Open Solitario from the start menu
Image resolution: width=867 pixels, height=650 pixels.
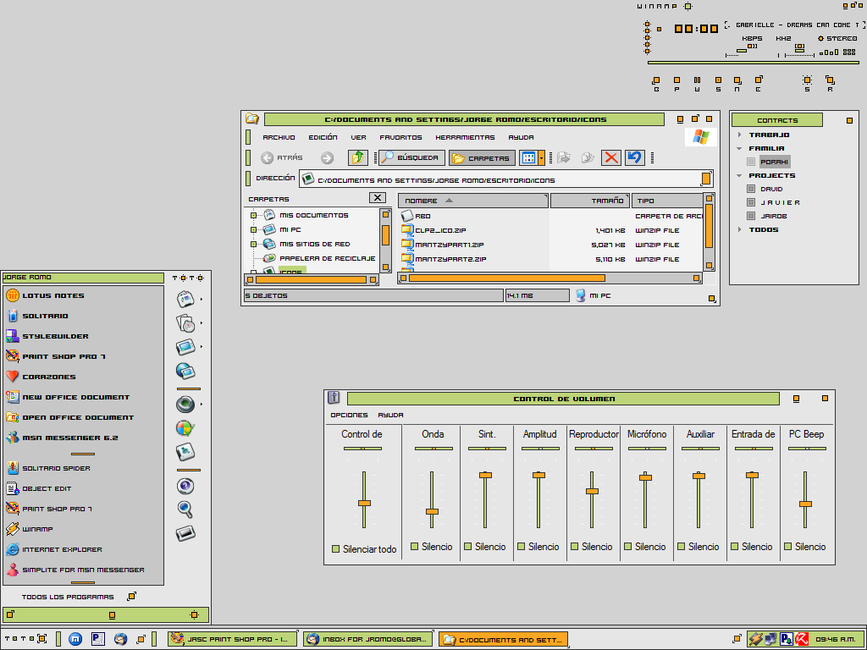(37, 316)
